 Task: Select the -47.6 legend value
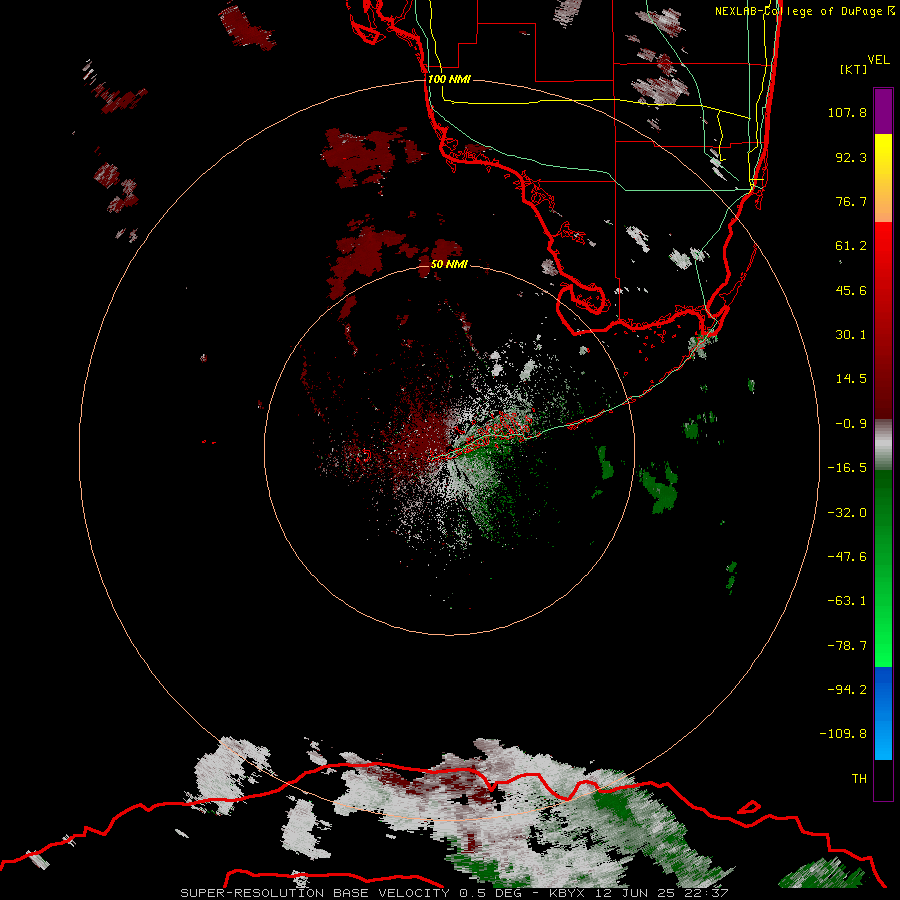pyautogui.click(x=847, y=557)
